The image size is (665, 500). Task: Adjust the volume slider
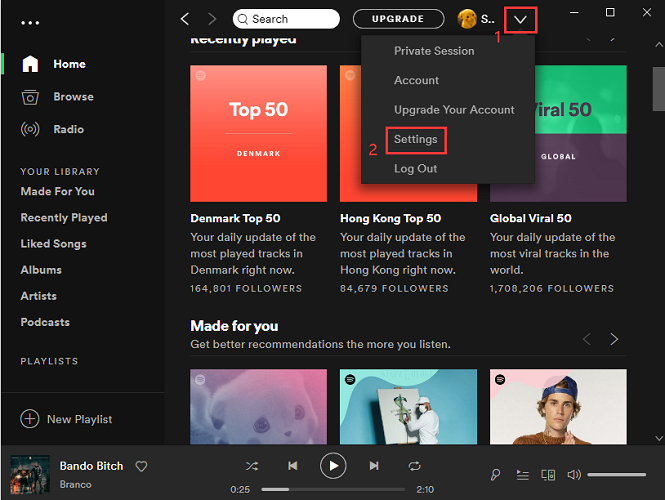pos(617,475)
